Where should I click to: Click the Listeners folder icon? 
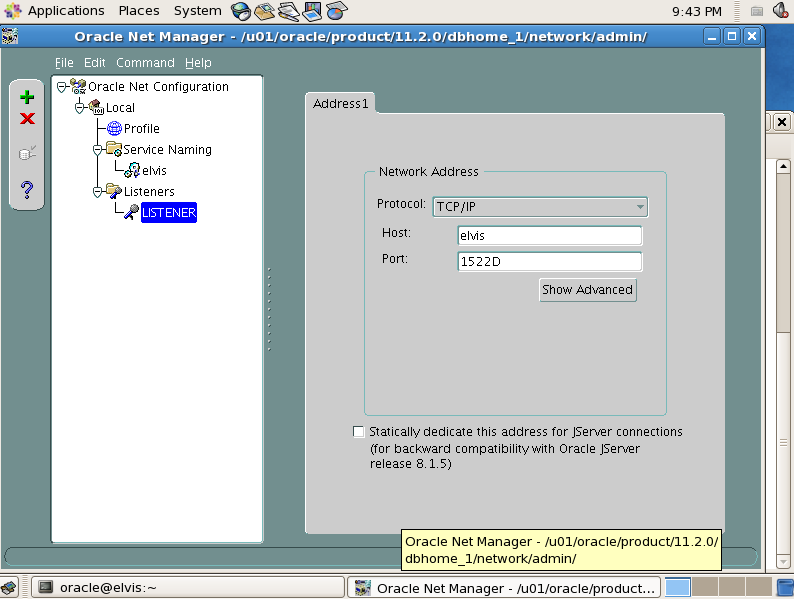tap(114, 191)
